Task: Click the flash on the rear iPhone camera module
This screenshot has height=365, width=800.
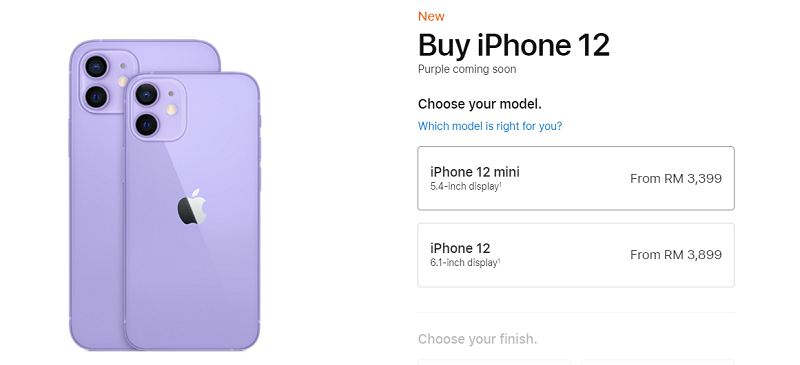Action: tap(122, 81)
